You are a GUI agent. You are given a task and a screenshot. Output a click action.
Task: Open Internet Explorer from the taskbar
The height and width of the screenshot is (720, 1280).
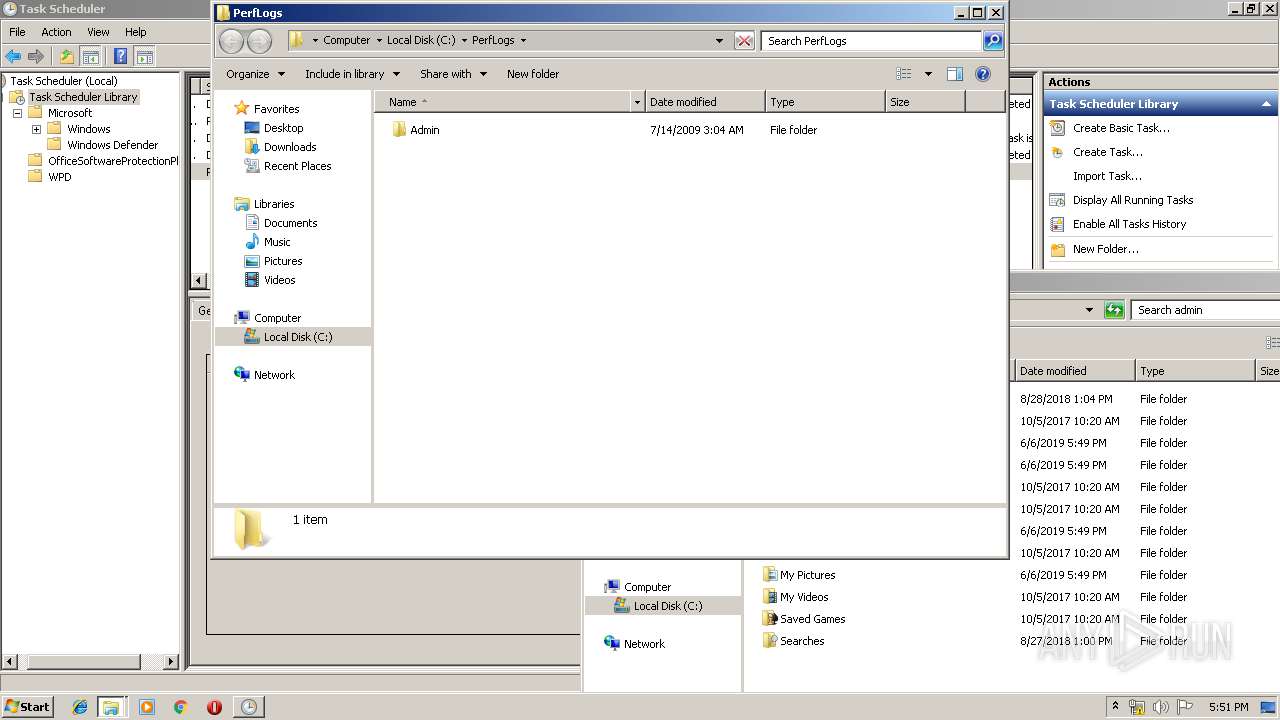[x=80, y=707]
